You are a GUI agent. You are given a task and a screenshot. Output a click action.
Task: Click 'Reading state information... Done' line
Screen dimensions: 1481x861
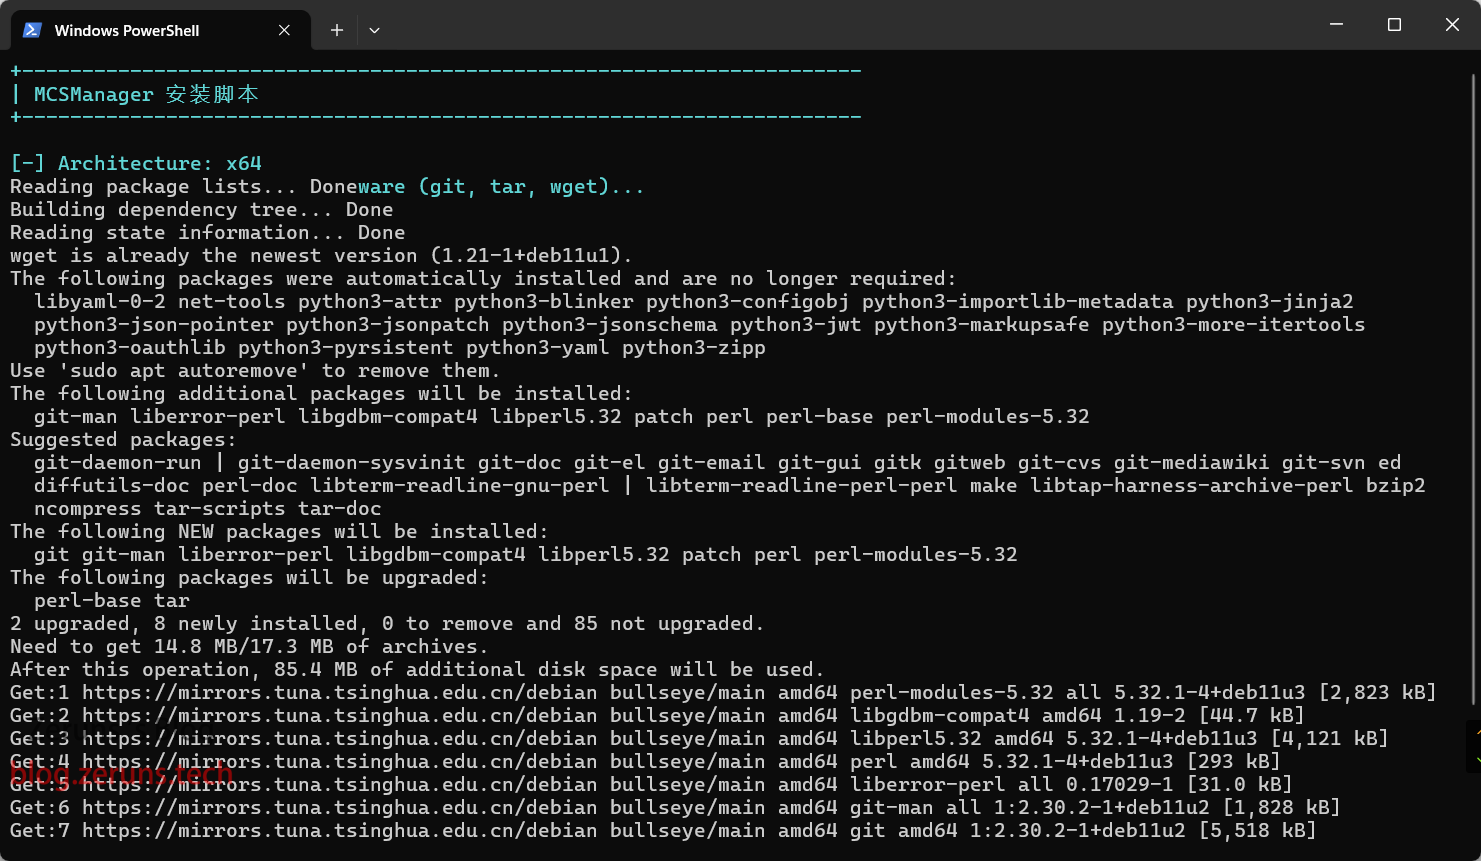click(x=207, y=232)
